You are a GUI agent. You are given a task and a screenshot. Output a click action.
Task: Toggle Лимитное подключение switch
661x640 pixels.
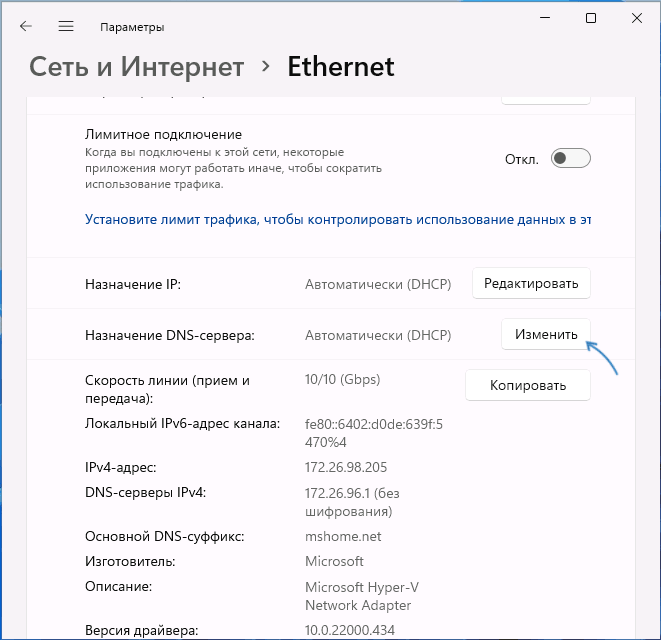point(570,158)
